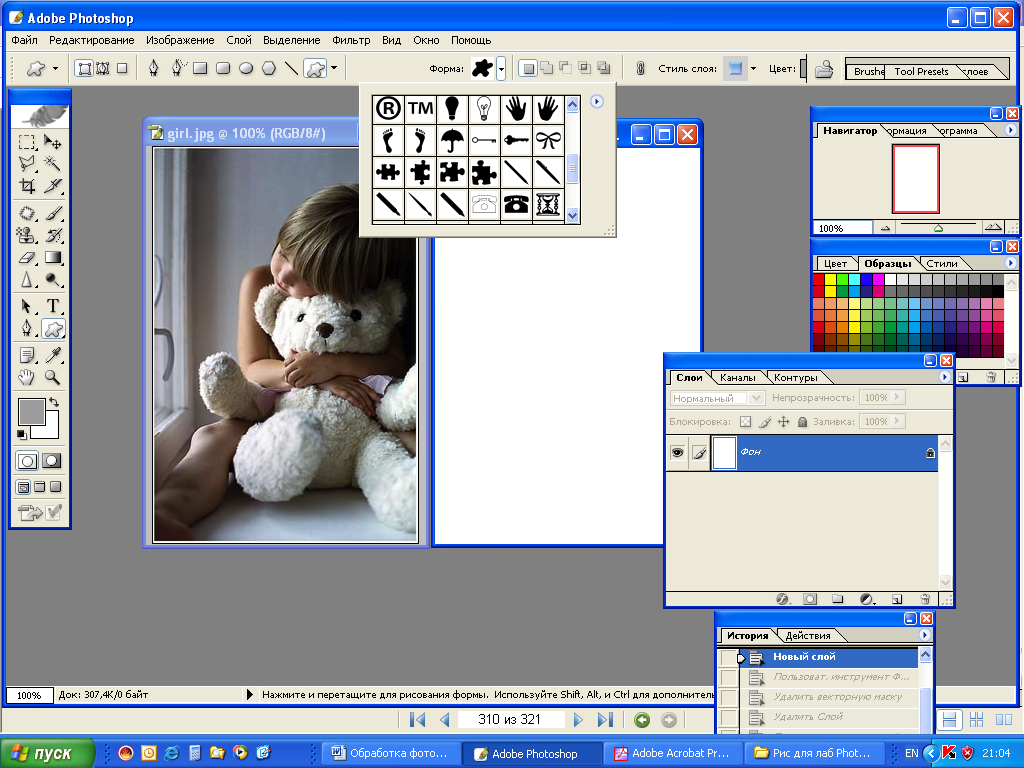Switch to the Каналы tab

pos(737,377)
